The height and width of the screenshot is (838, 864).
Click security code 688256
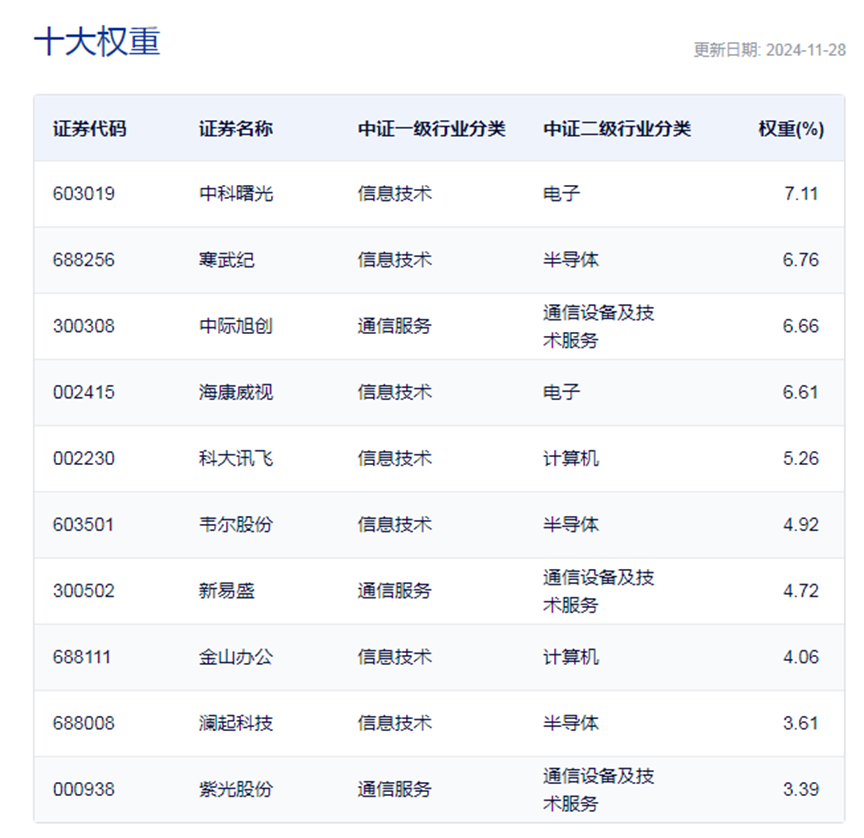pos(84,260)
